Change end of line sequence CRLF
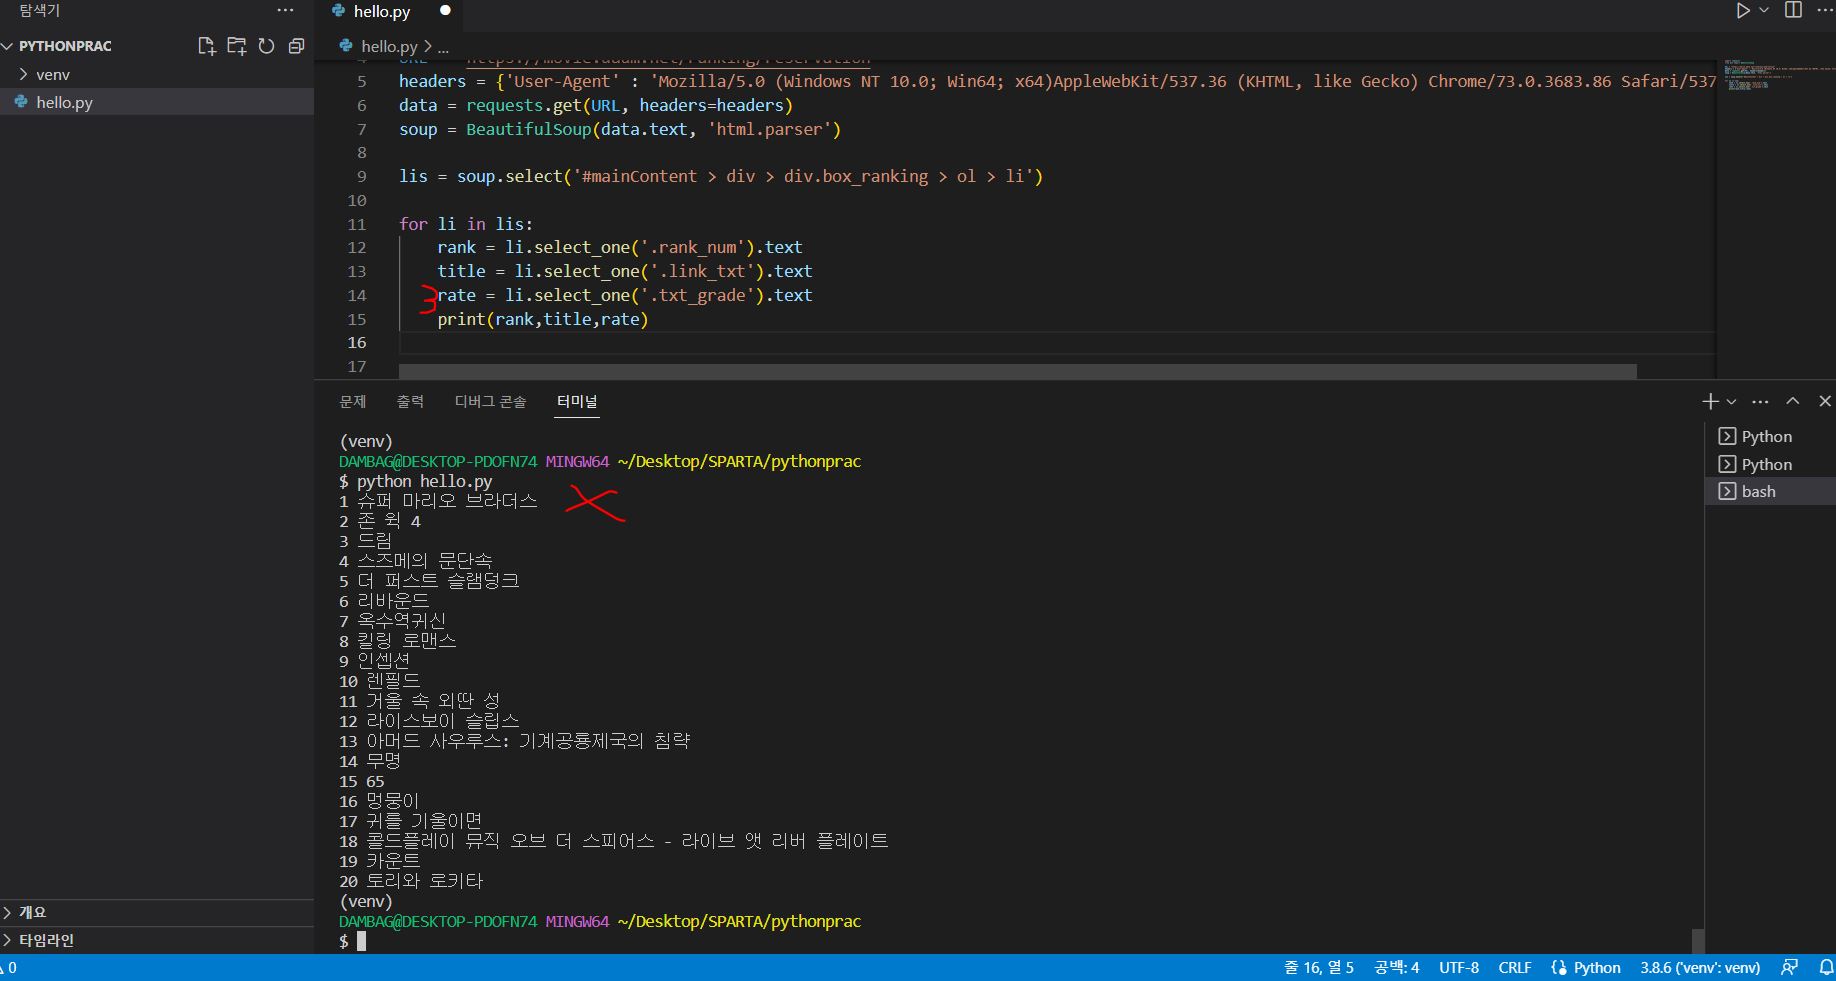1836x981 pixels. tap(1515, 967)
